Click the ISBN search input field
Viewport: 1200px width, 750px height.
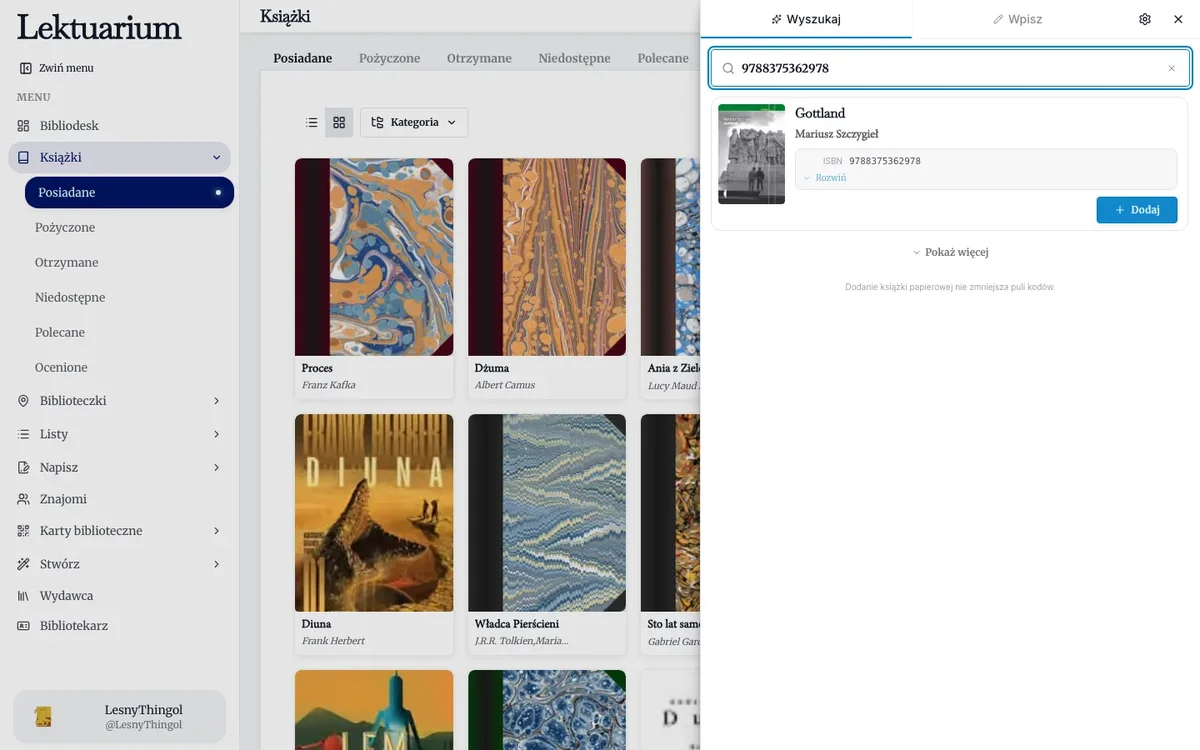pos(950,68)
